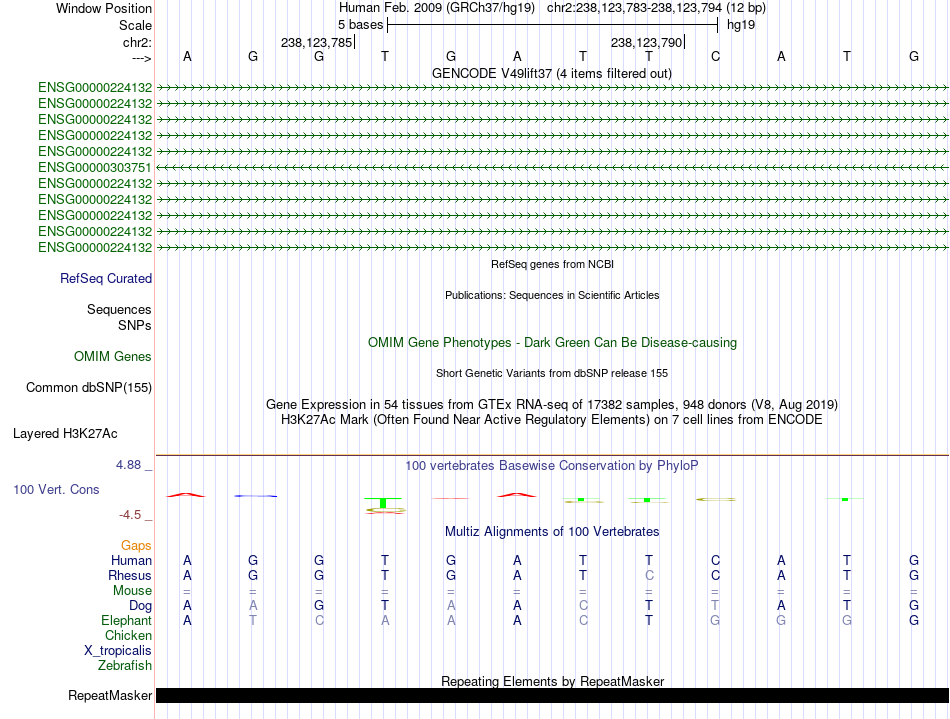Select the Layered H3K27Ac track label
The height and width of the screenshot is (719, 950).
pos(65,434)
